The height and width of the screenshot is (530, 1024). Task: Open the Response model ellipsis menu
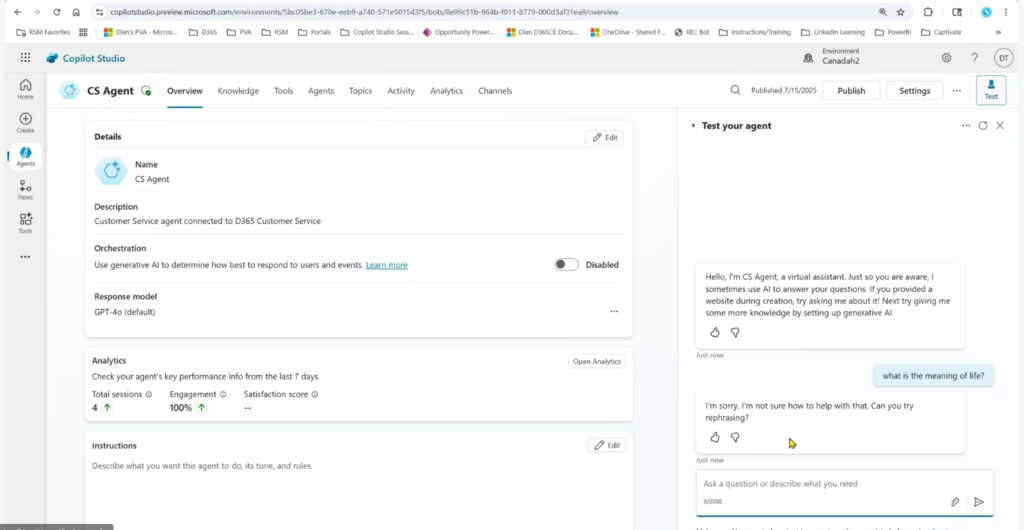point(614,311)
